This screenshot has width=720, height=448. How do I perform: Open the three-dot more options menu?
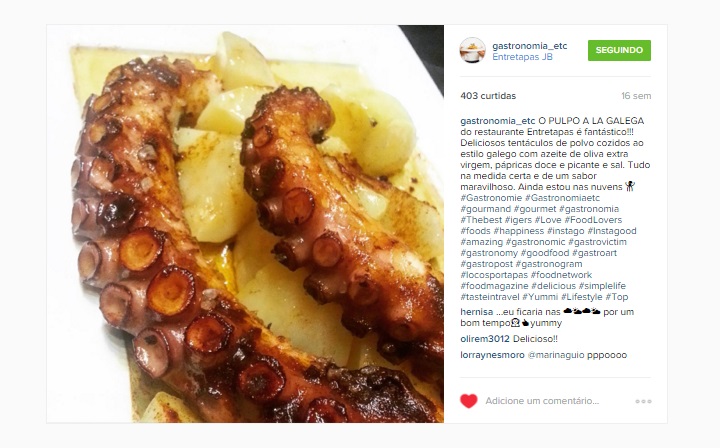[x=643, y=401]
